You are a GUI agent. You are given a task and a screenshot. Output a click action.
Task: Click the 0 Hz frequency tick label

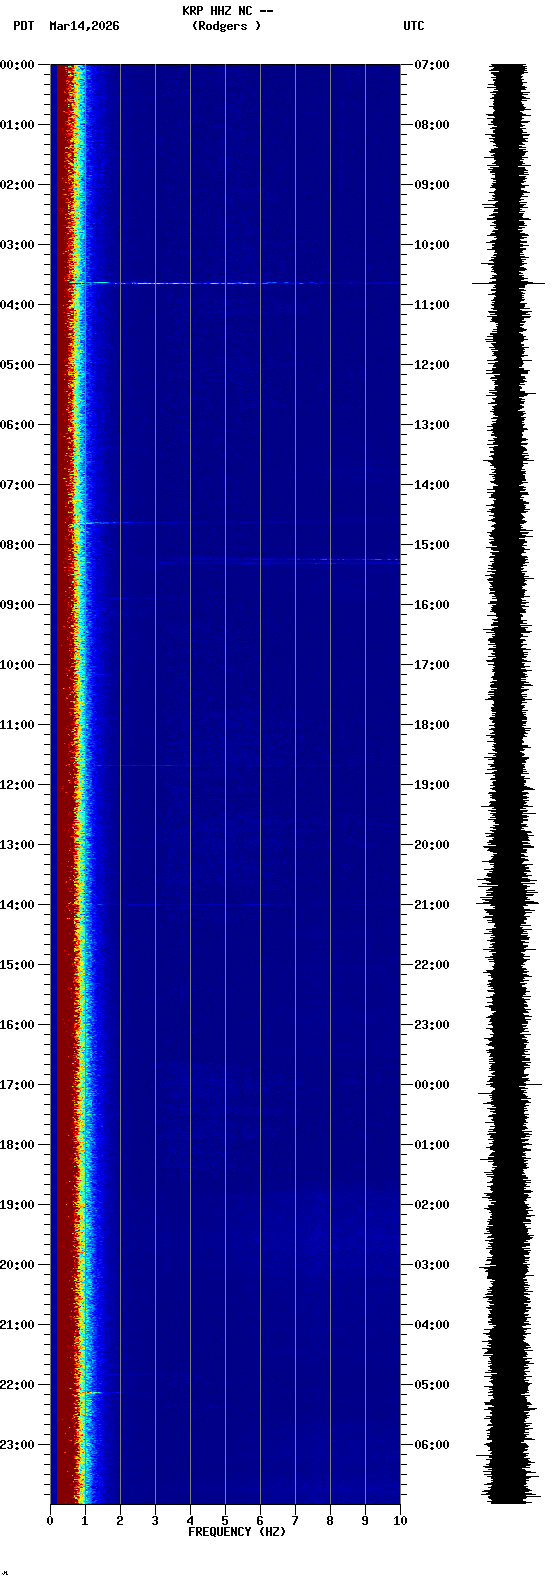click(50, 1521)
